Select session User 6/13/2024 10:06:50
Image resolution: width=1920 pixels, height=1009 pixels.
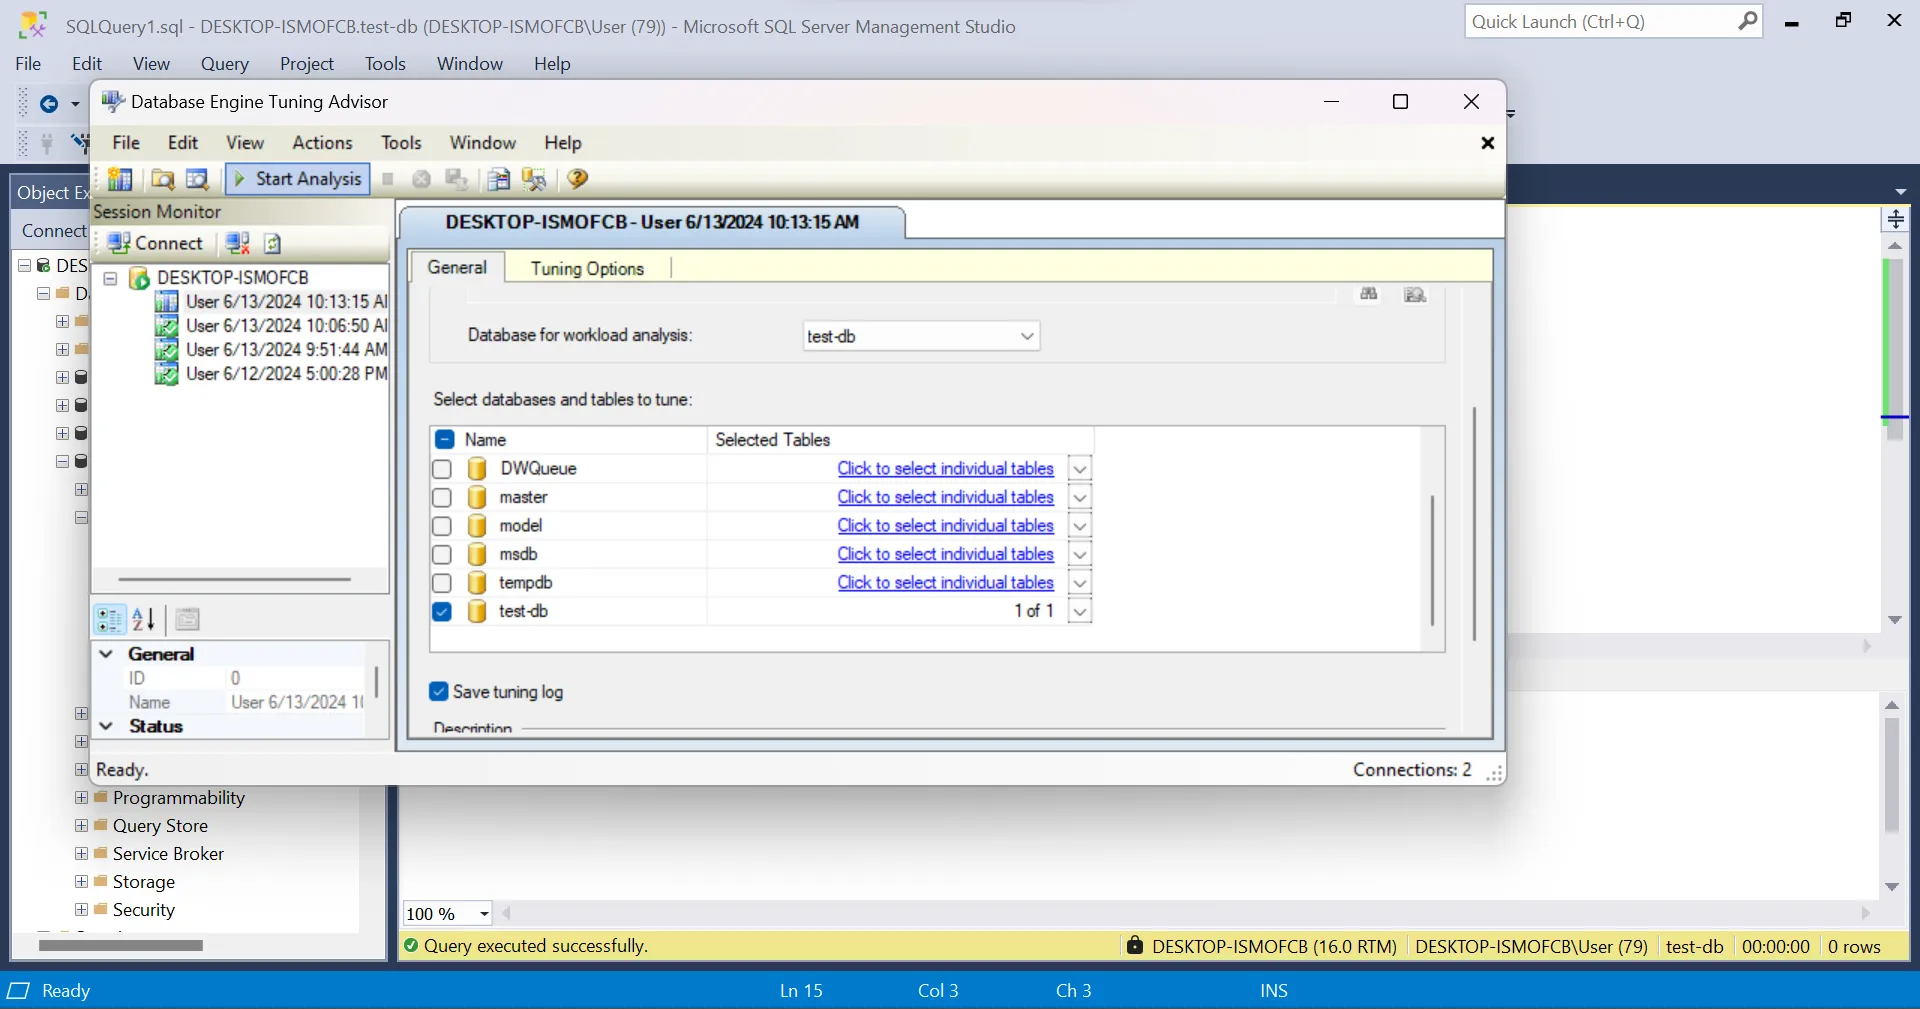(x=286, y=325)
